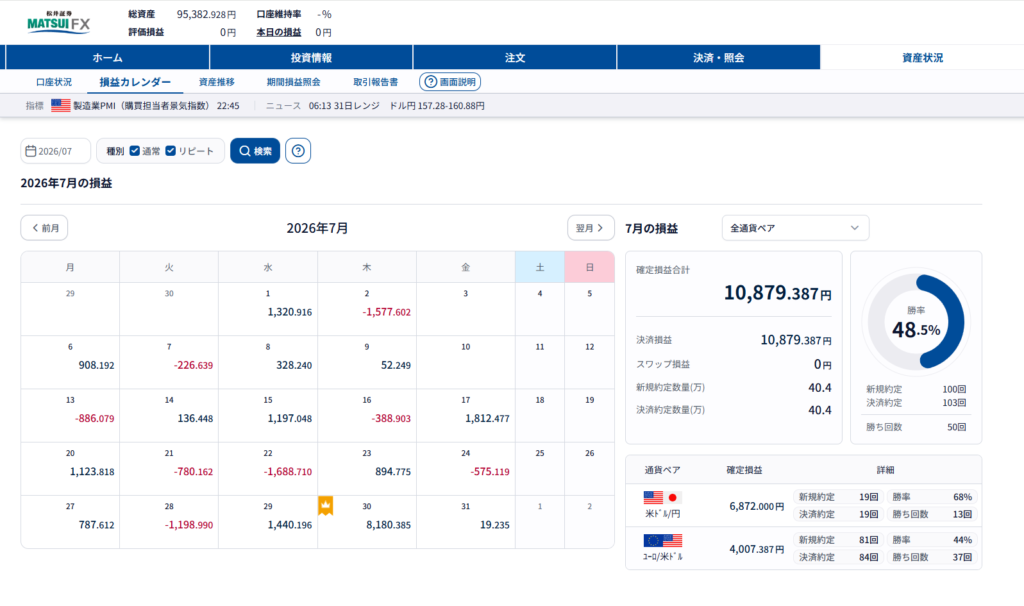Click the 新規約定数量(万) value 40.4
The height and width of the screenshot is (606, 1024).
pyautogui.click(x=820, y=388)
